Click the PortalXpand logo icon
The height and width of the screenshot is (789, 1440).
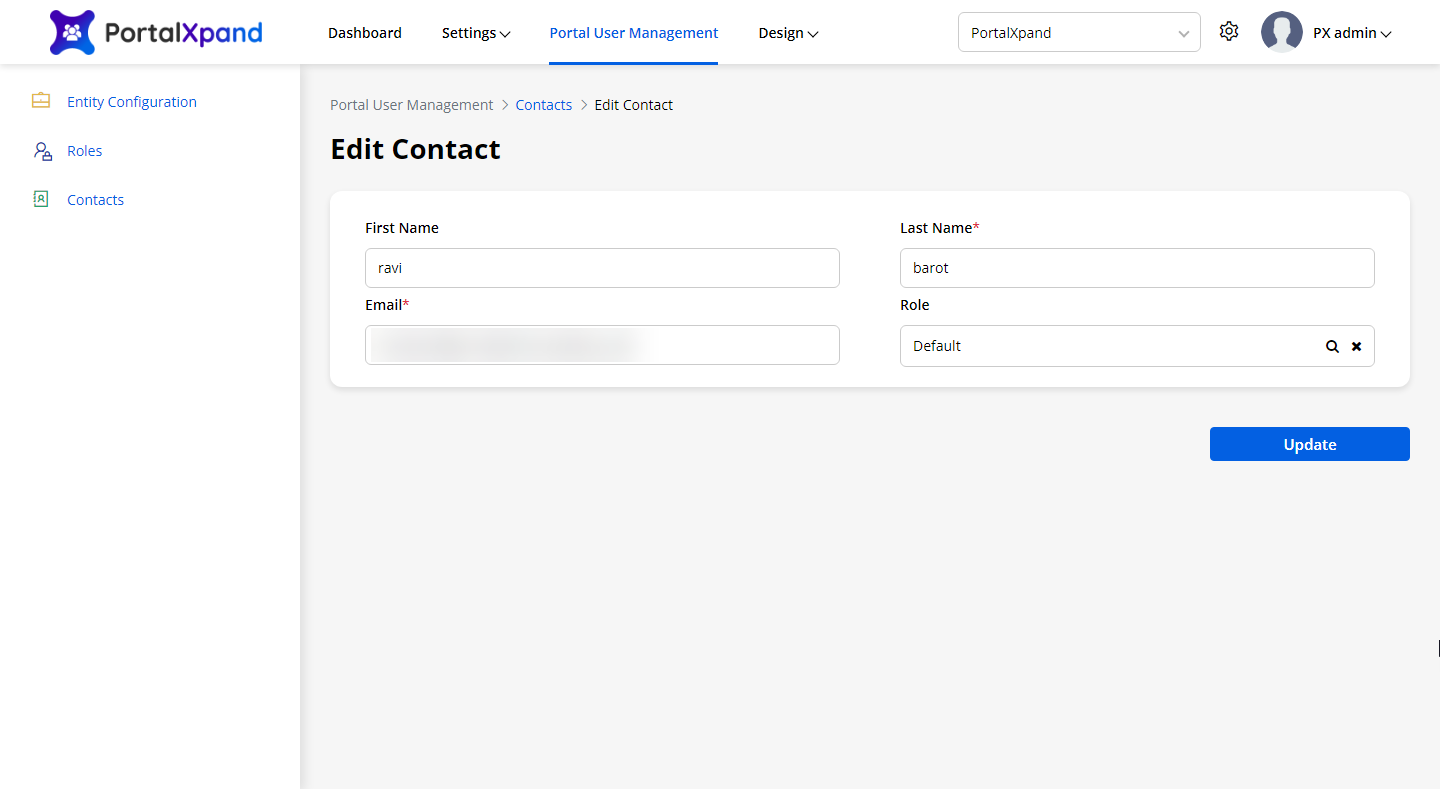click(x=72, y=33)
